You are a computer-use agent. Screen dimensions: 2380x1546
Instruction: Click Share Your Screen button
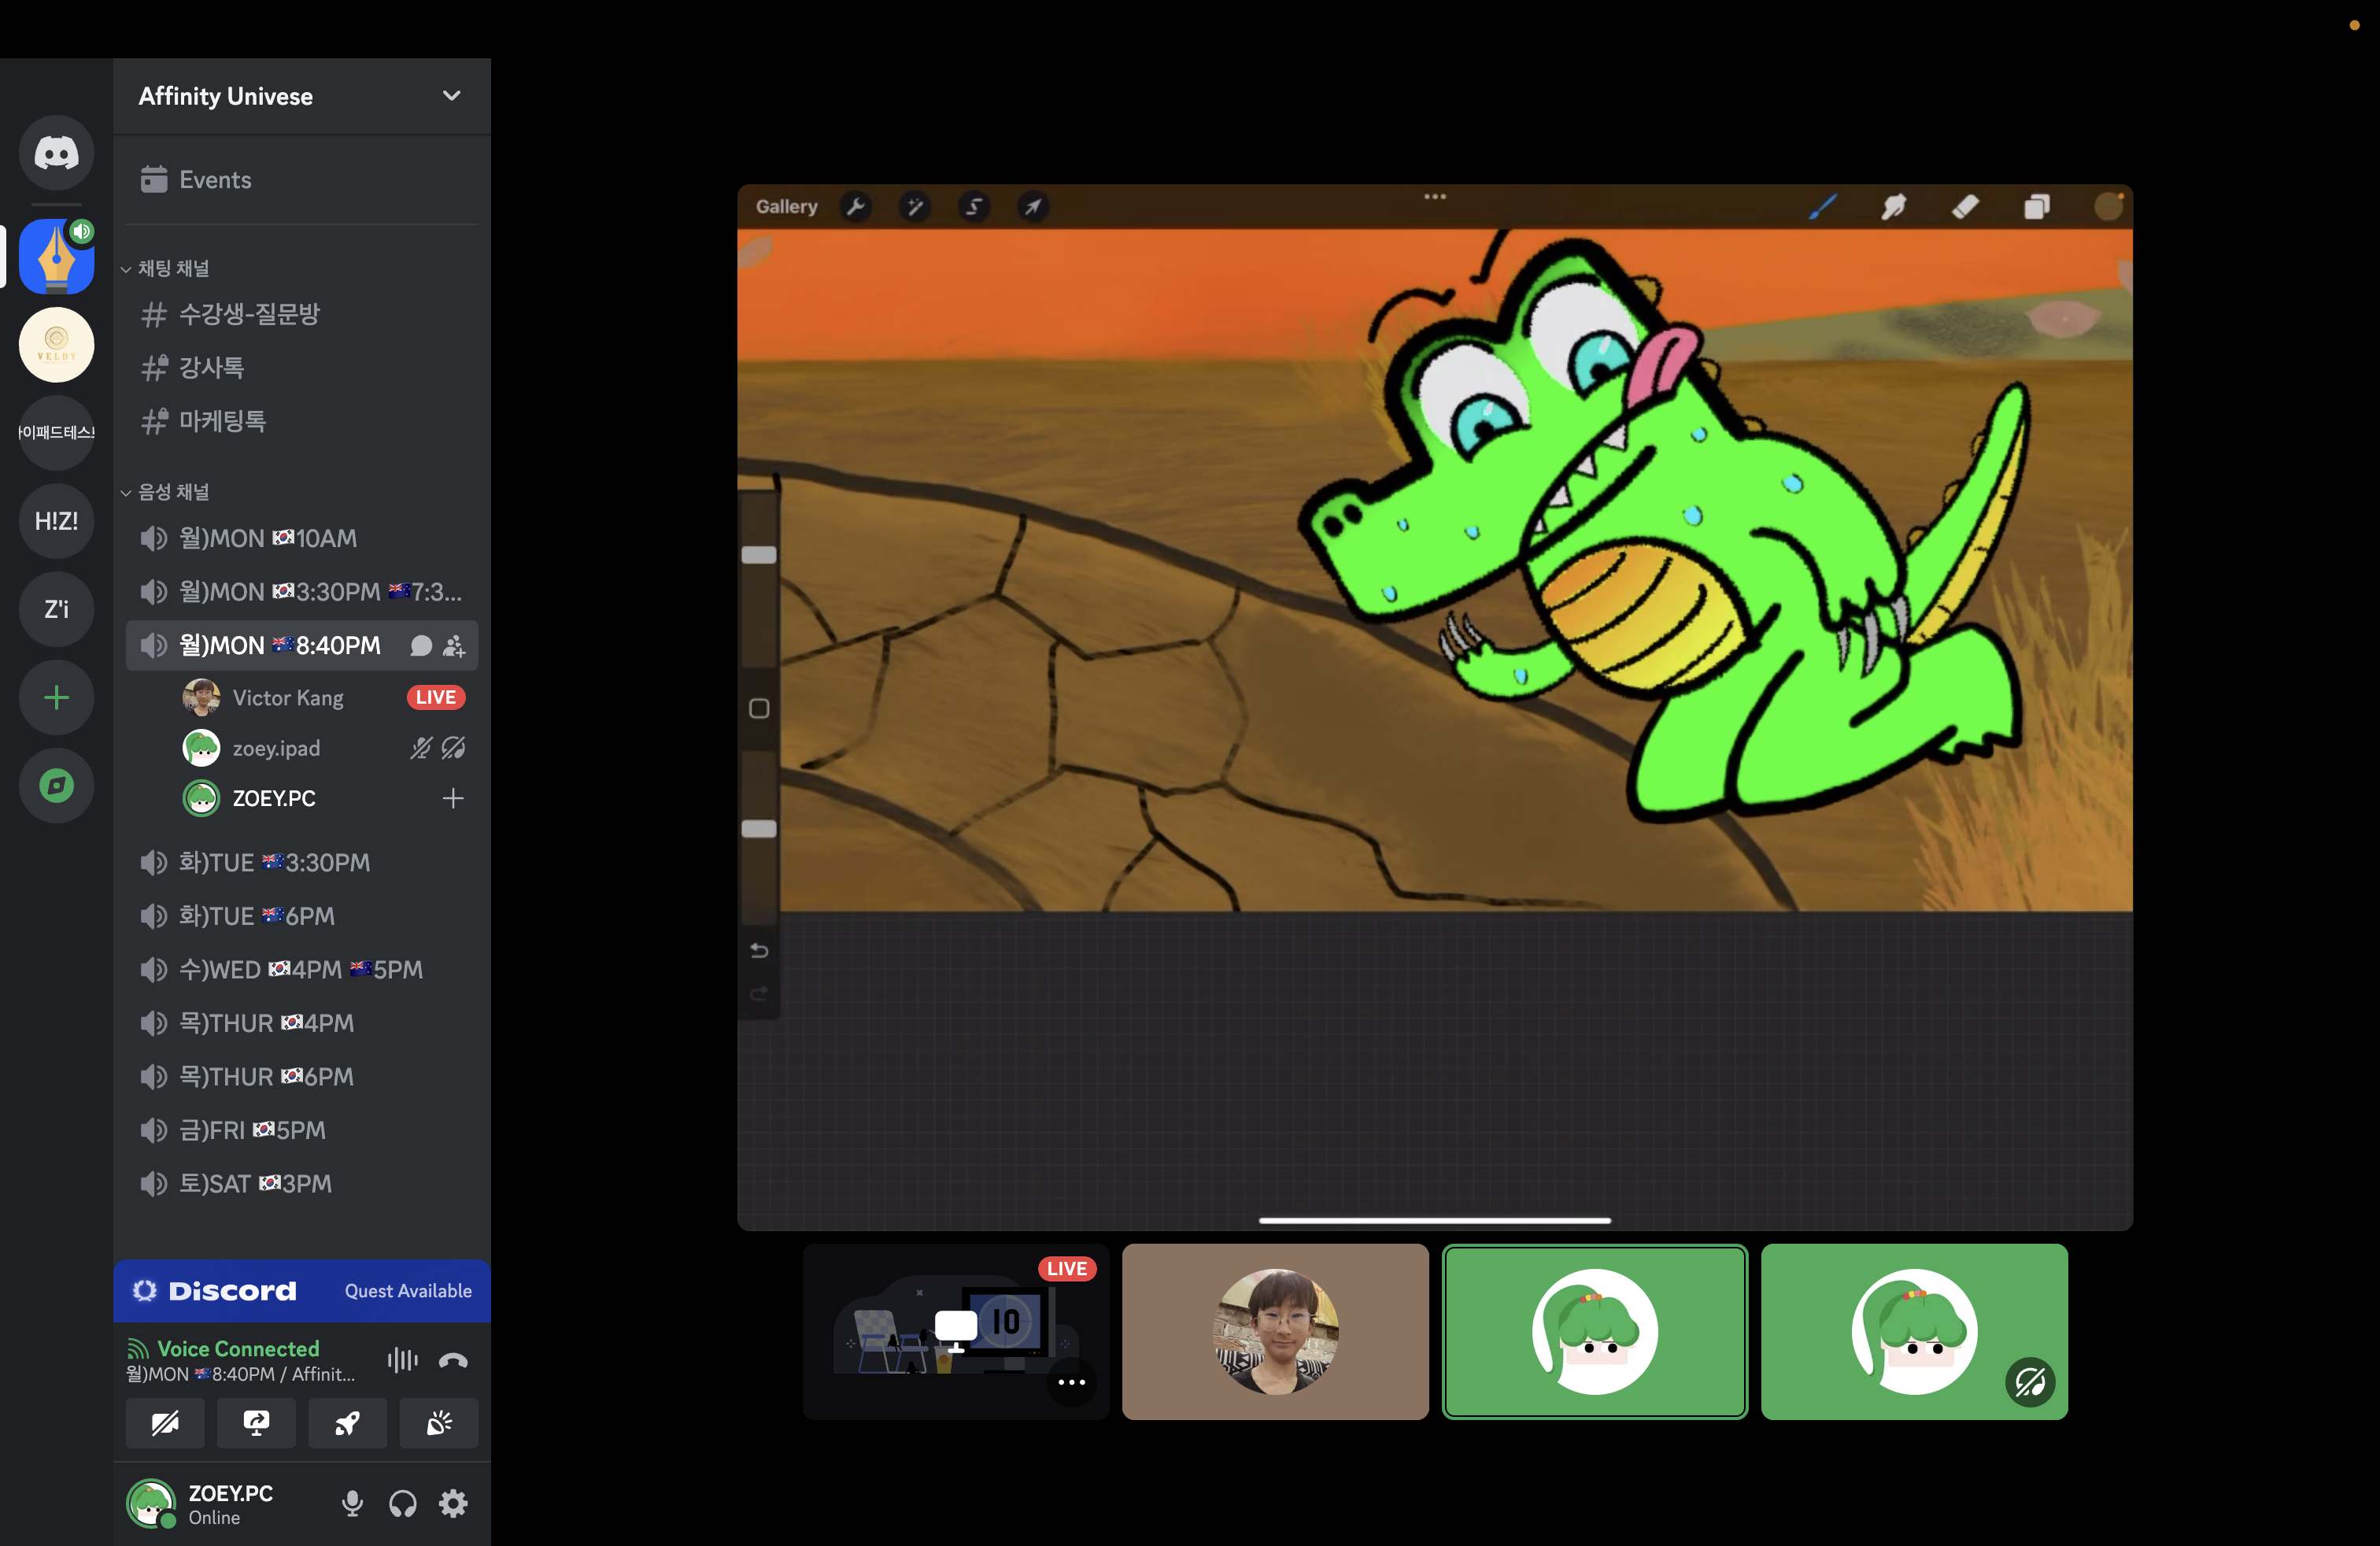pyautogui.click(x=256, y=1423)
